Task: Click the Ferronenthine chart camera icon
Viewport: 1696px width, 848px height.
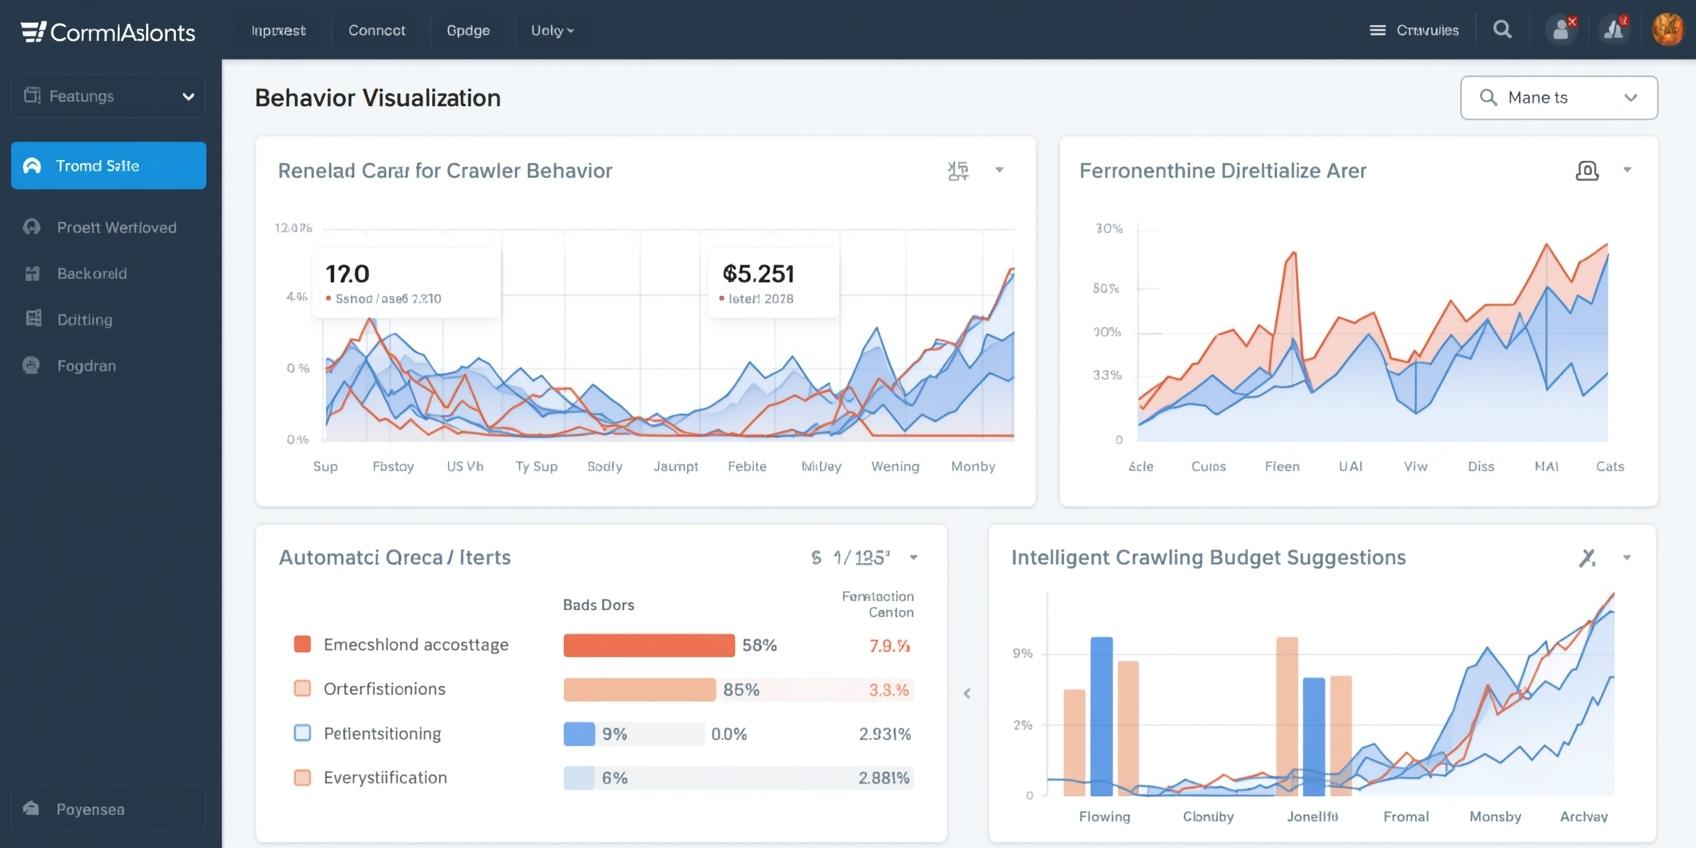Action: click(1587, 171)
